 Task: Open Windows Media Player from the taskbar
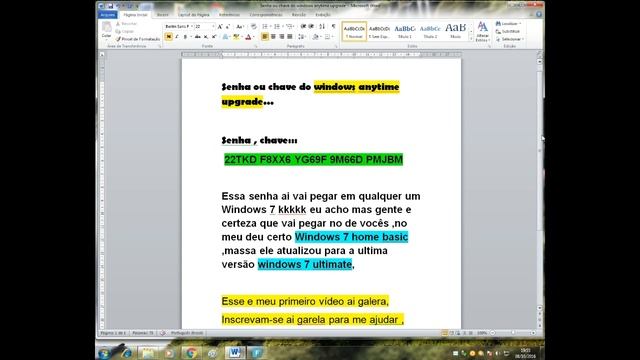tap(169, 352)
